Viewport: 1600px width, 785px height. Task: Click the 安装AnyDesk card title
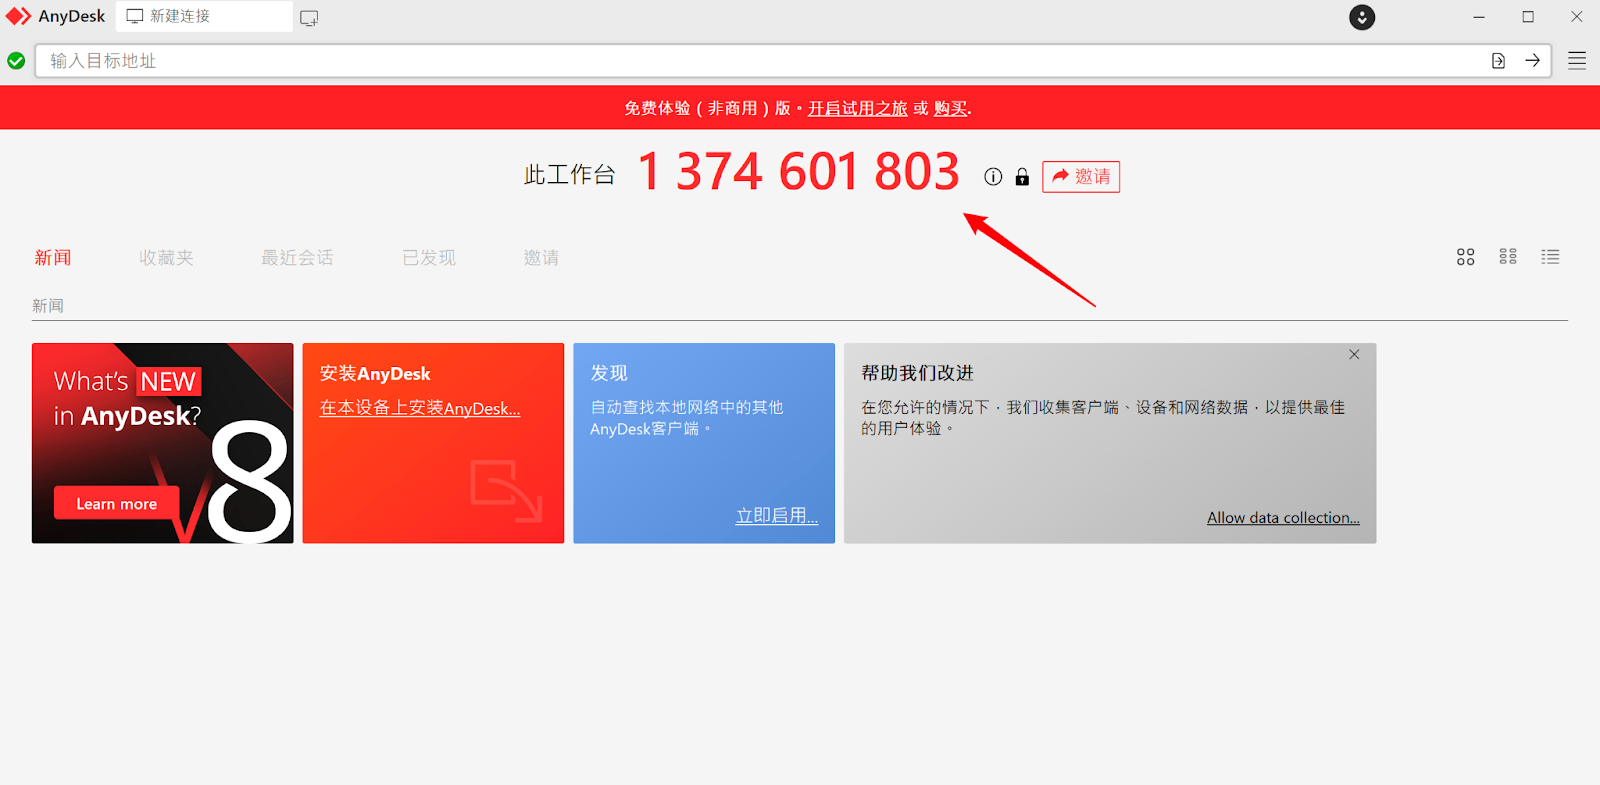(x=375, y=374)
